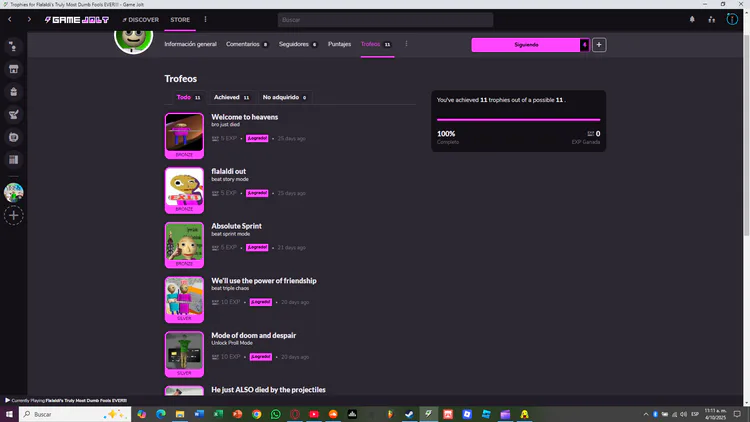Click the Buscar search field in Game Jolt
This screenshot has height=422, width=750.
coord(385,20)
